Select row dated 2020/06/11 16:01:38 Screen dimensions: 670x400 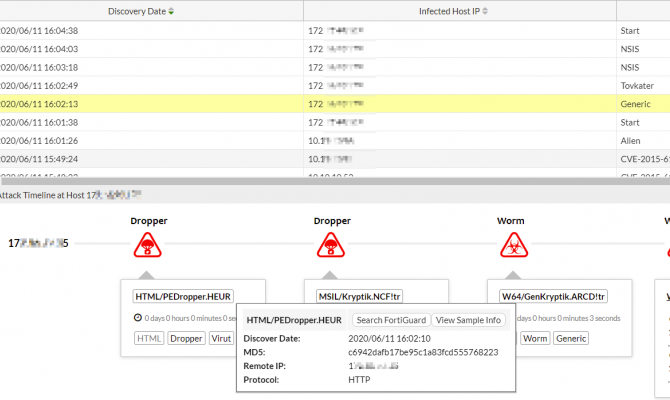(x=335, y=122)
